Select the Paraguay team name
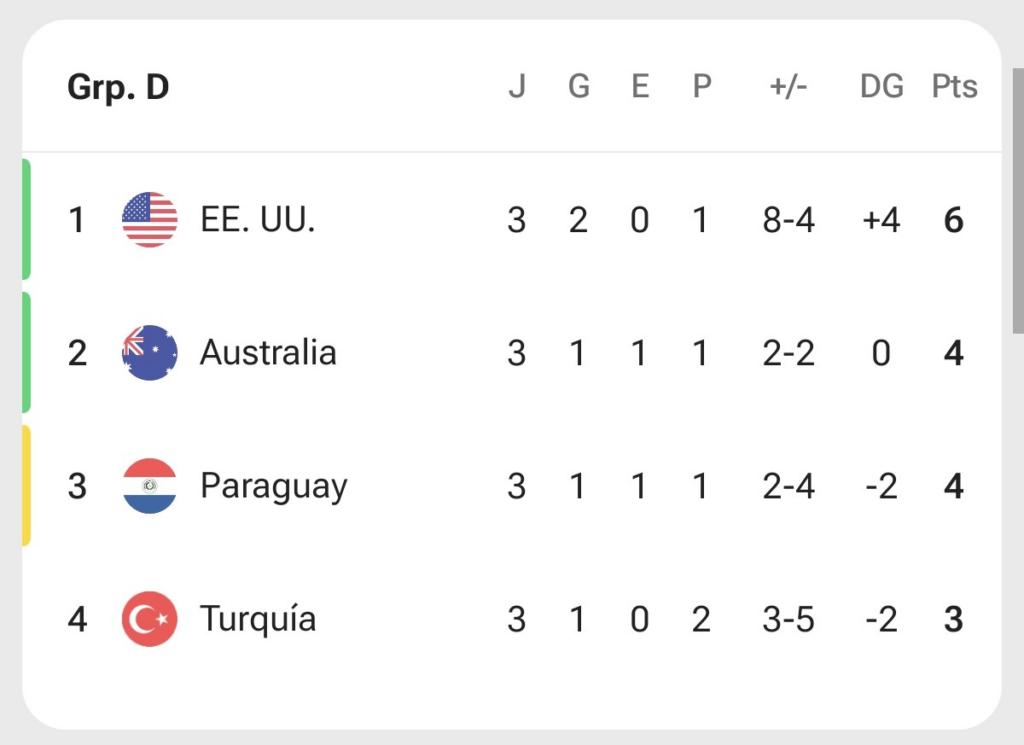 tap(274, 487)
